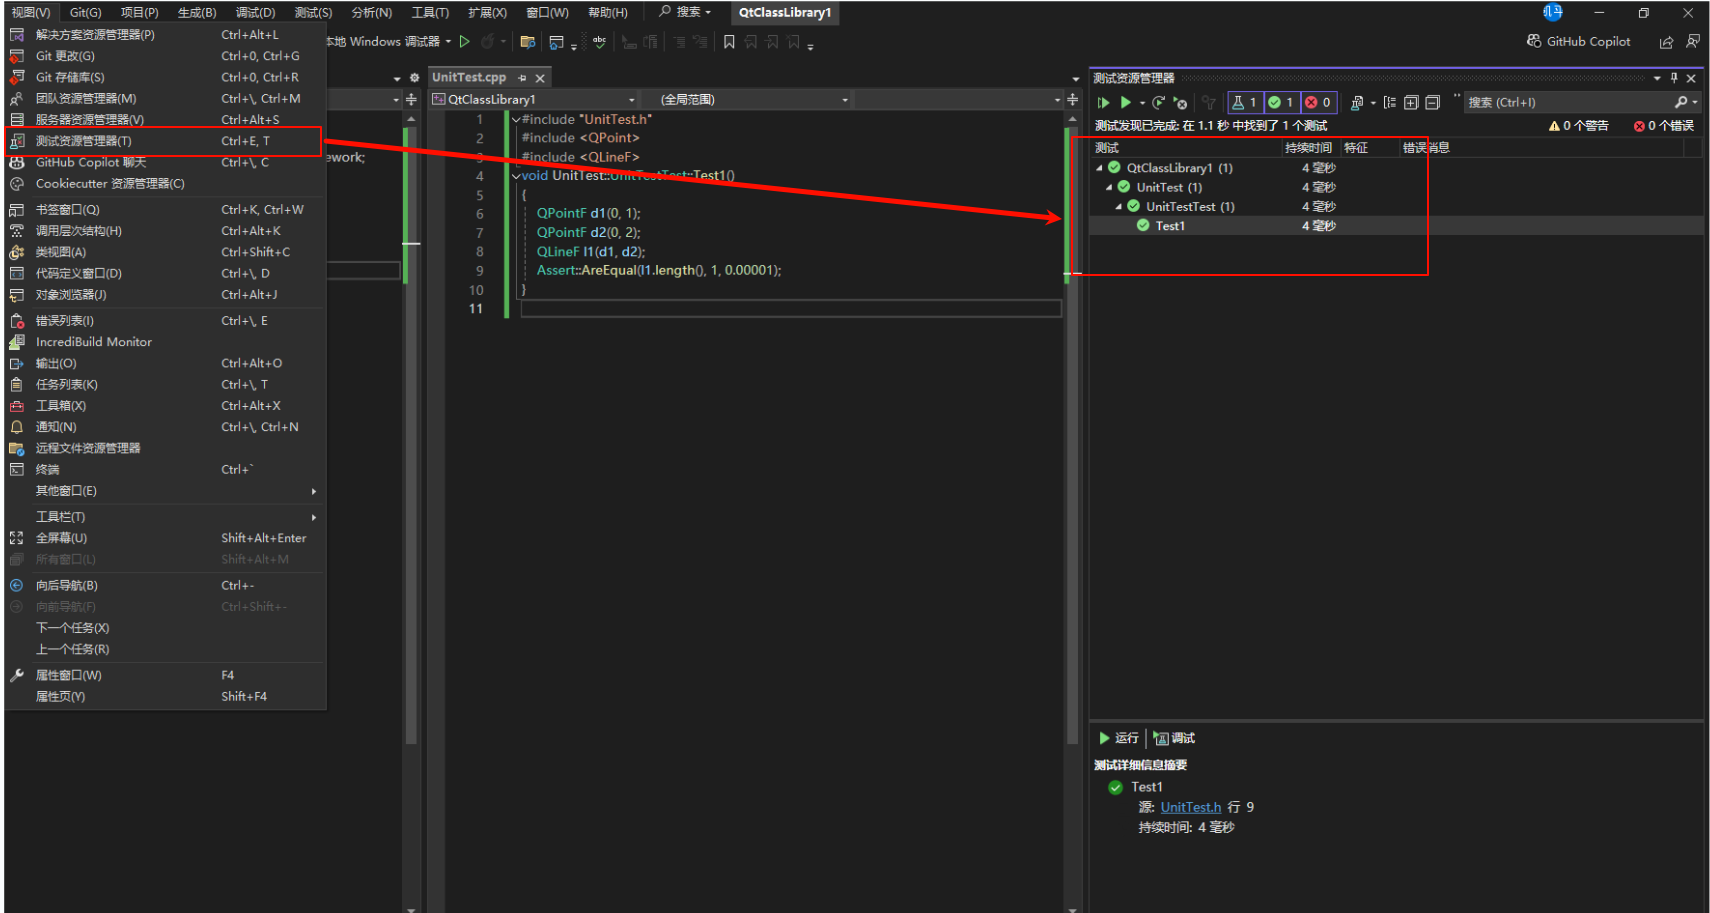Open QtClassLibrary1 project scope dropdown
This screenshot has height=913, width=1710.
(534, 99)
